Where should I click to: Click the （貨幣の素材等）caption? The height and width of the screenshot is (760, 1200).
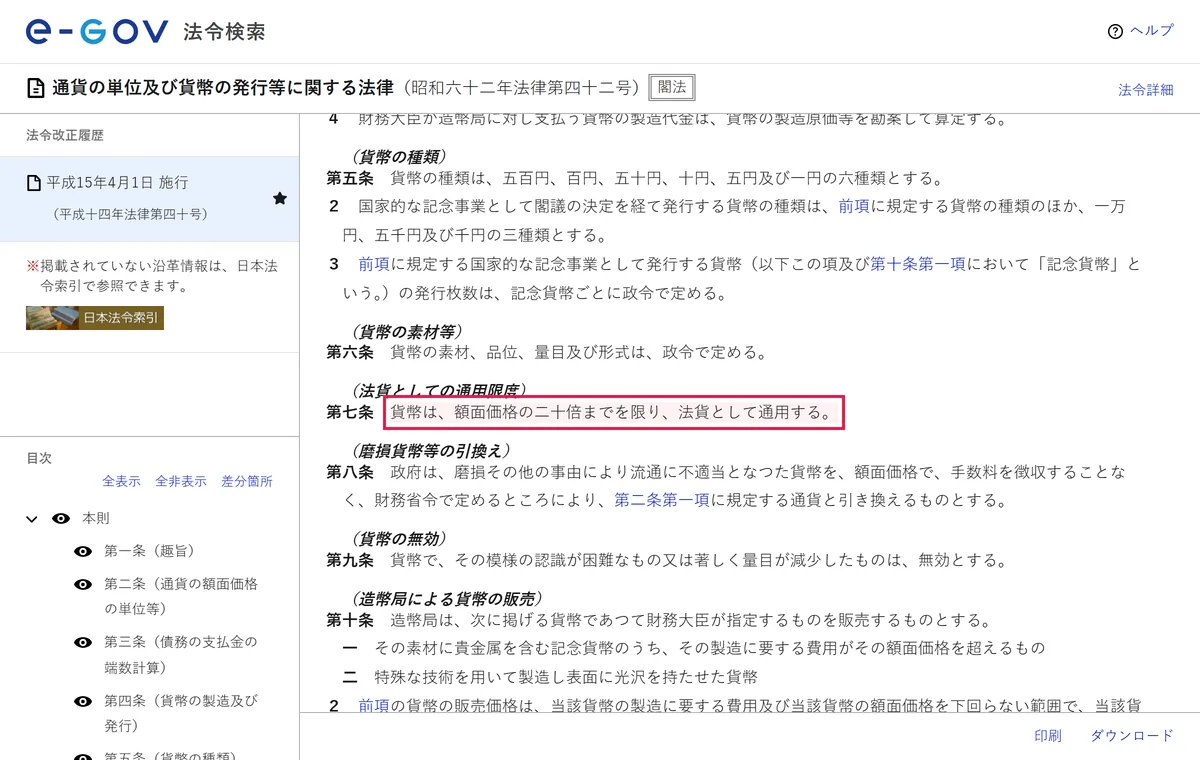406,331
